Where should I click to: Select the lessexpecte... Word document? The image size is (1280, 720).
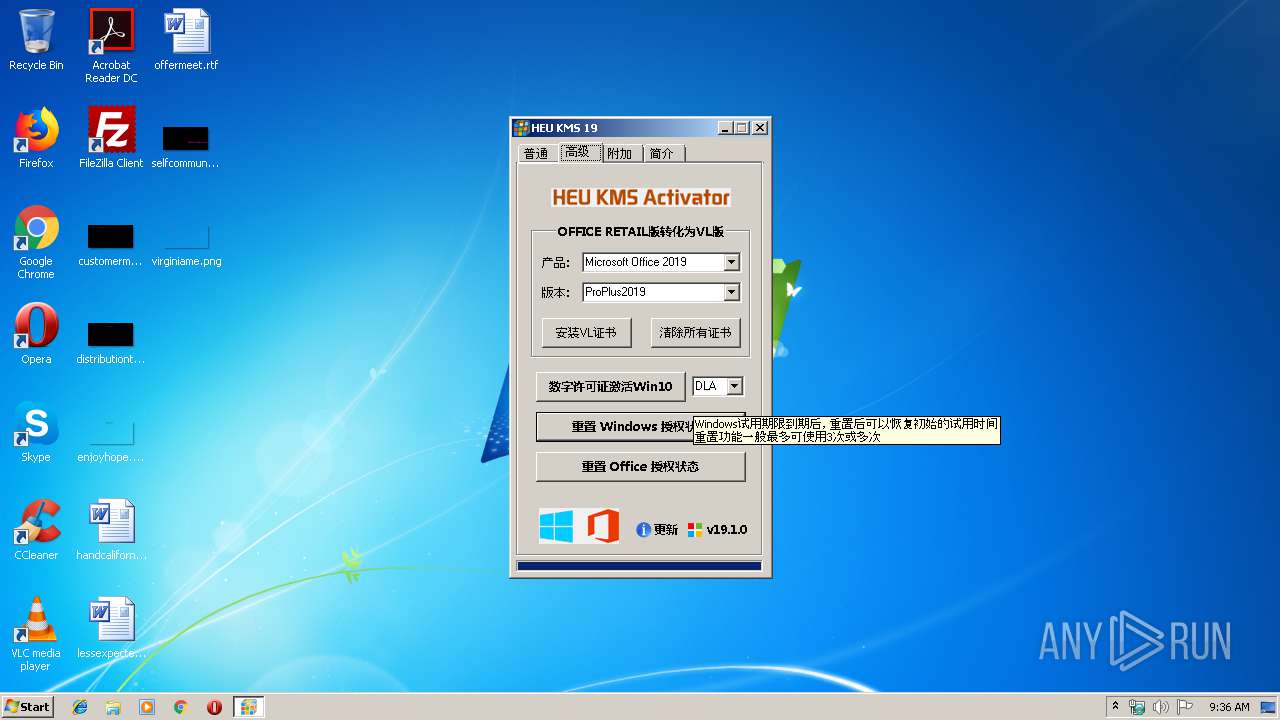point(111,628)
